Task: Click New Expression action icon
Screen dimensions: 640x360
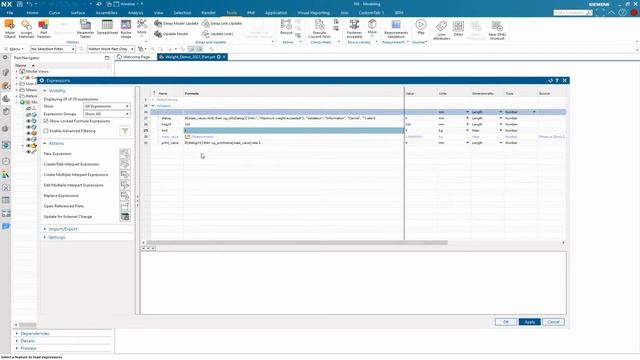Action: pyautogui.click(x=125, y=153)
